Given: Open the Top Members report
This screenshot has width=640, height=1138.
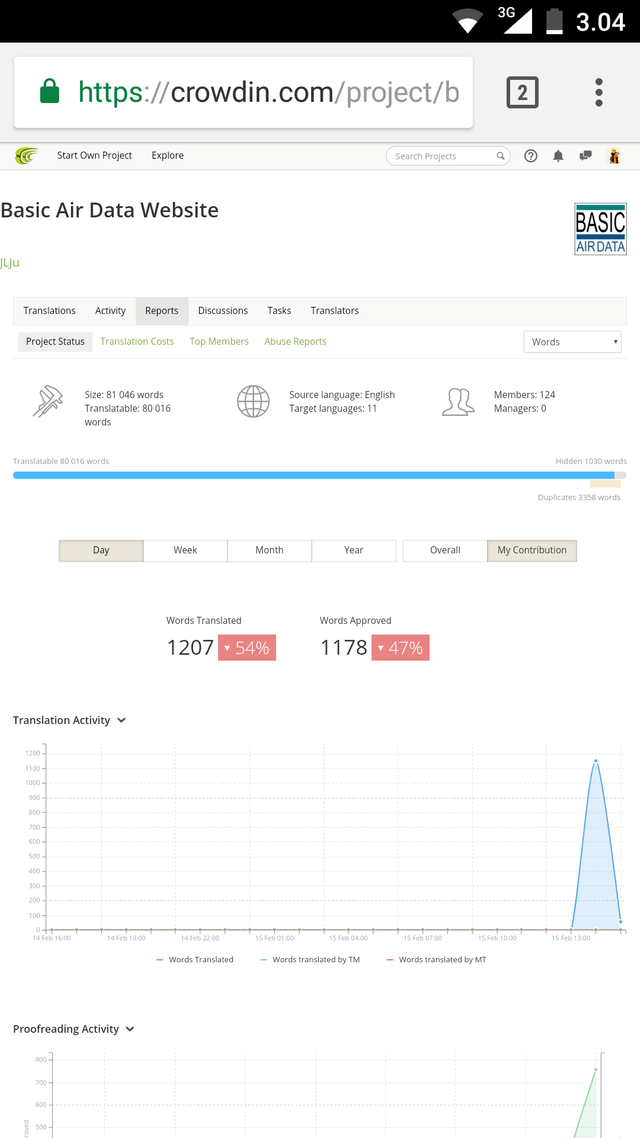Looking at the screenshot, I should (219, 342).
